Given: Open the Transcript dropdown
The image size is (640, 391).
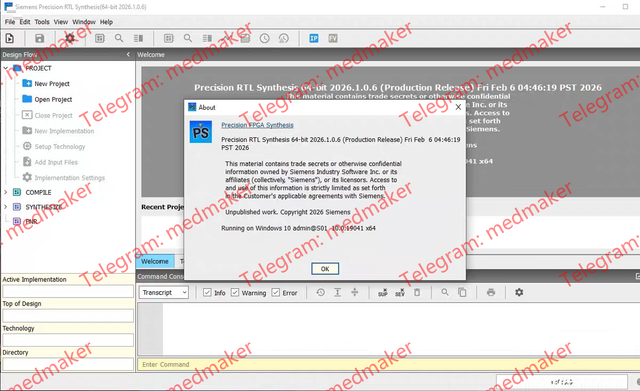Looking at the screenshot, I should pos(164,293).
